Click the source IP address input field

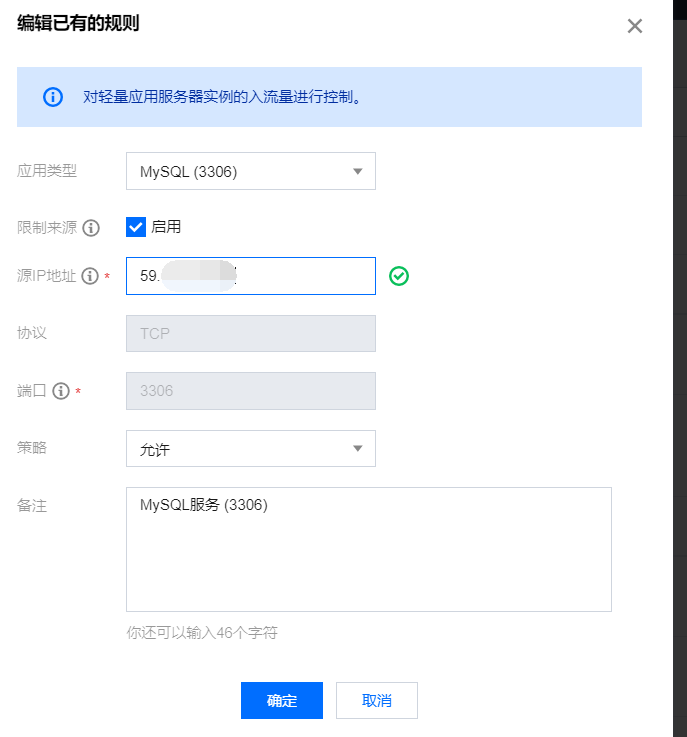[x=300, y=276]
